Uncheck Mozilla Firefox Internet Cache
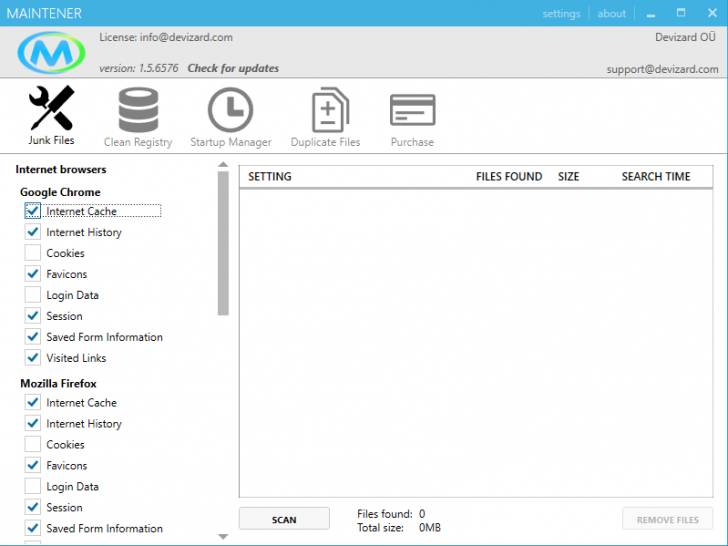Image resolution: width=728 pixels, height=546 pixels. tap(32, 402)
